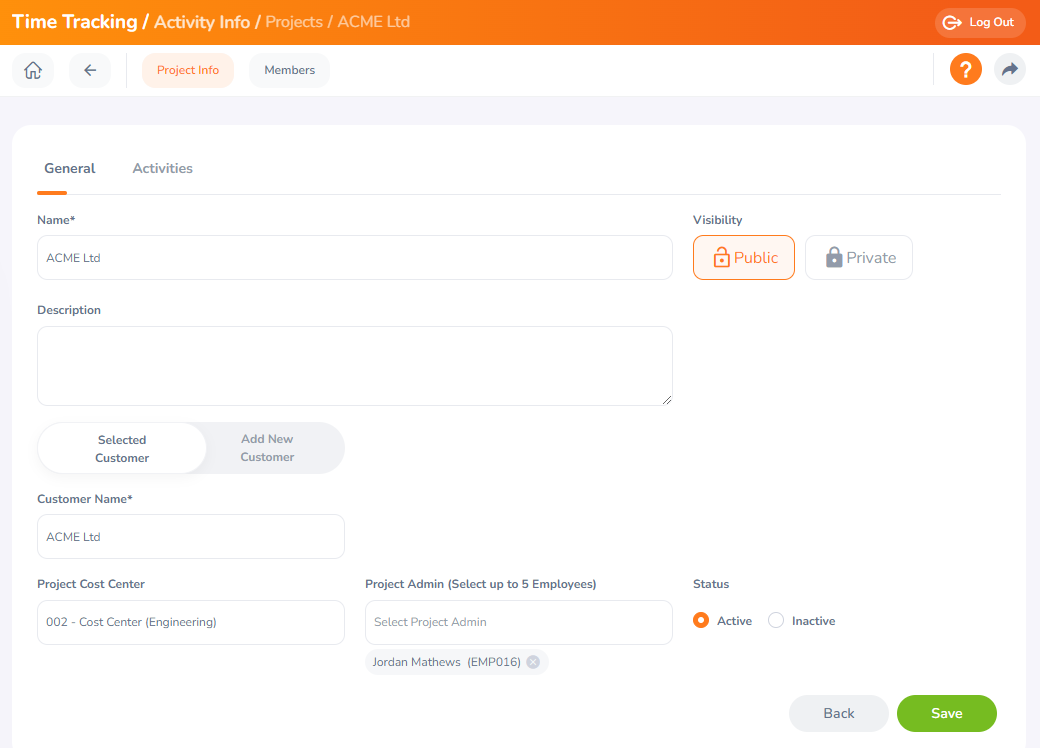
Task: Save the project with green Save button
Action: point(946,714)
